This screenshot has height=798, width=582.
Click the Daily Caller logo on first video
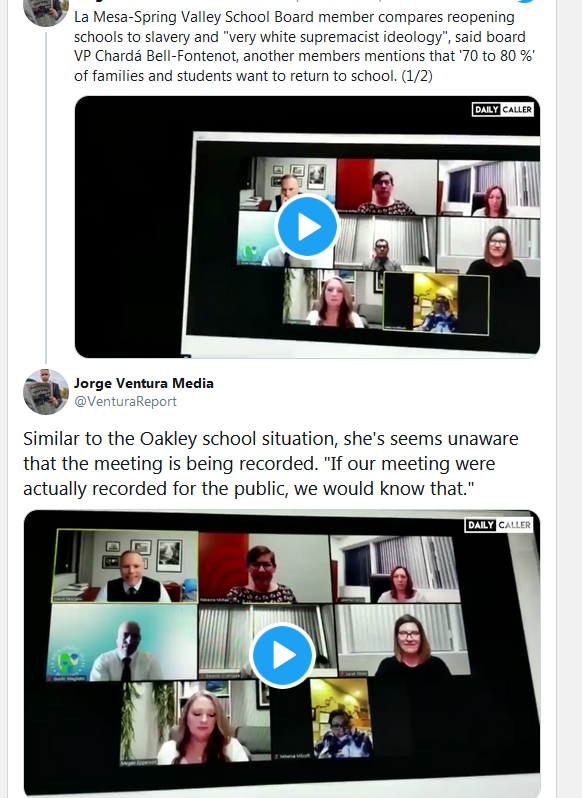503,109
